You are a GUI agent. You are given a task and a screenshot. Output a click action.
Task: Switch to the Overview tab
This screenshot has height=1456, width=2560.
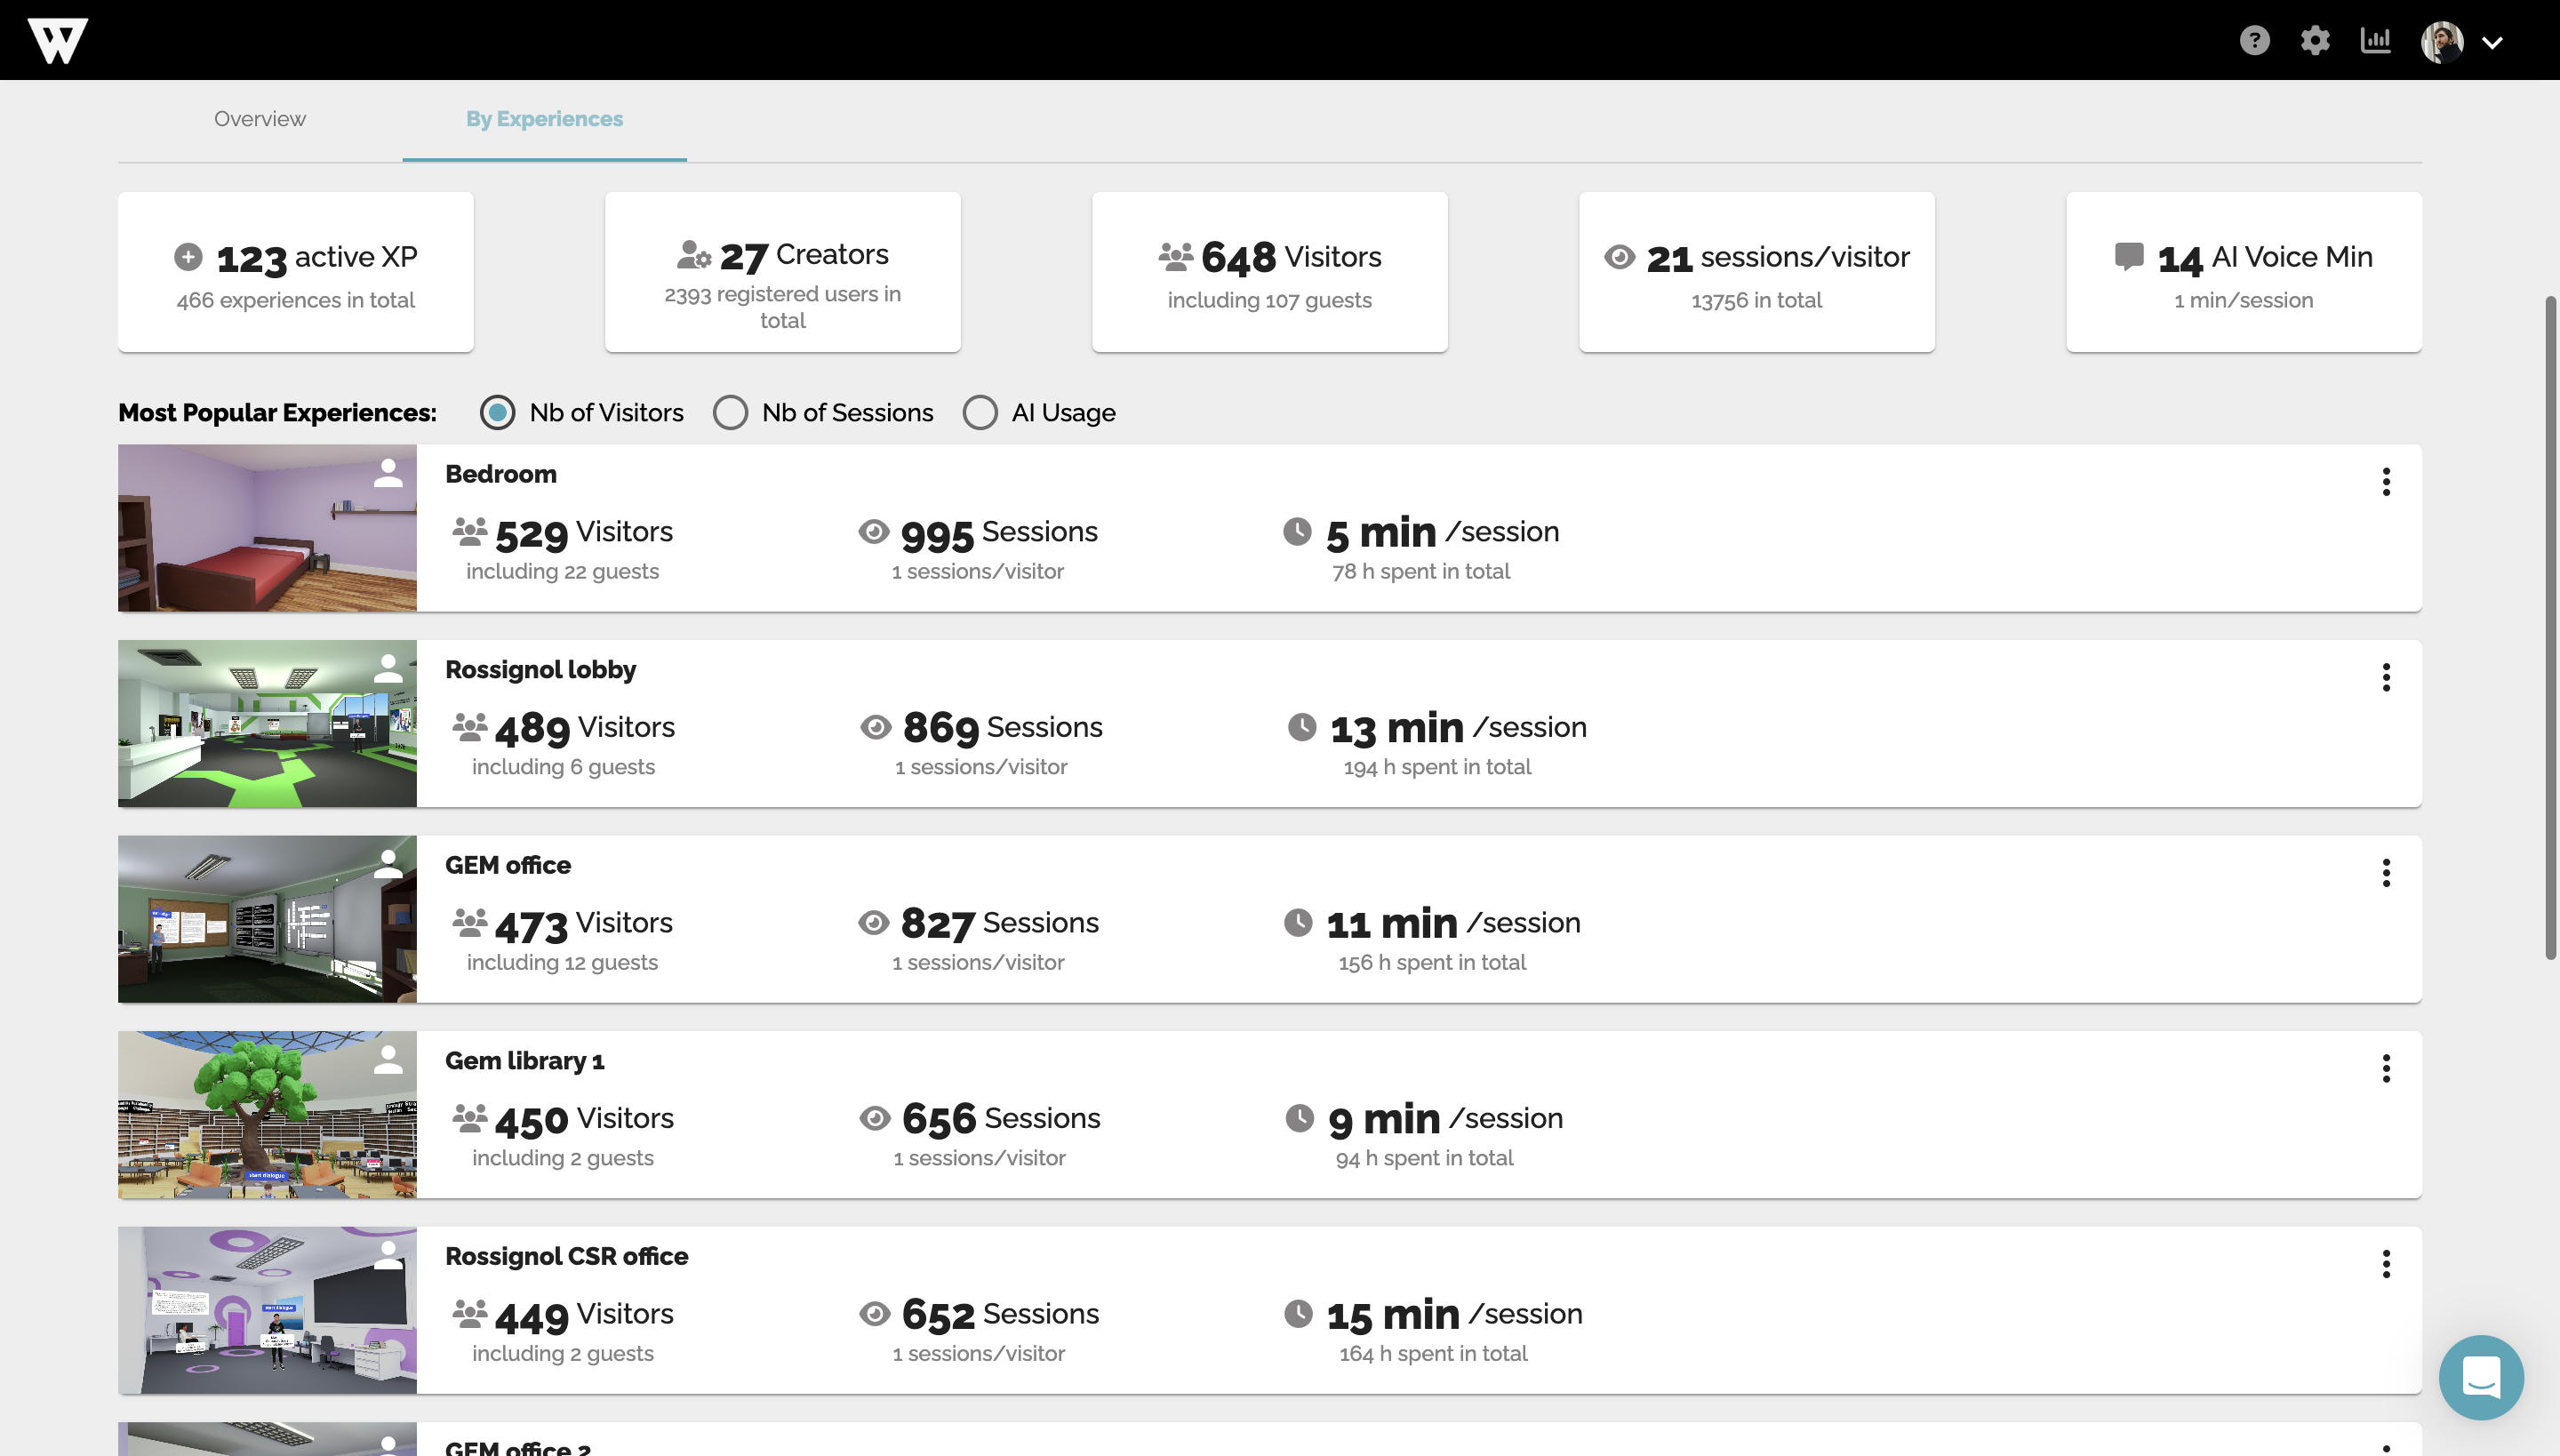pyautogui.click(x=260, y=119)
